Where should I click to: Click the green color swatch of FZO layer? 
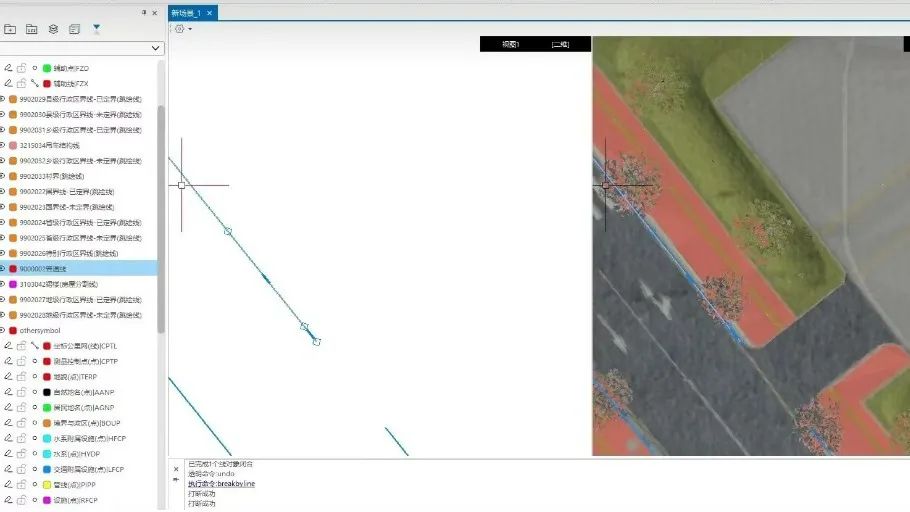point(47,68)
